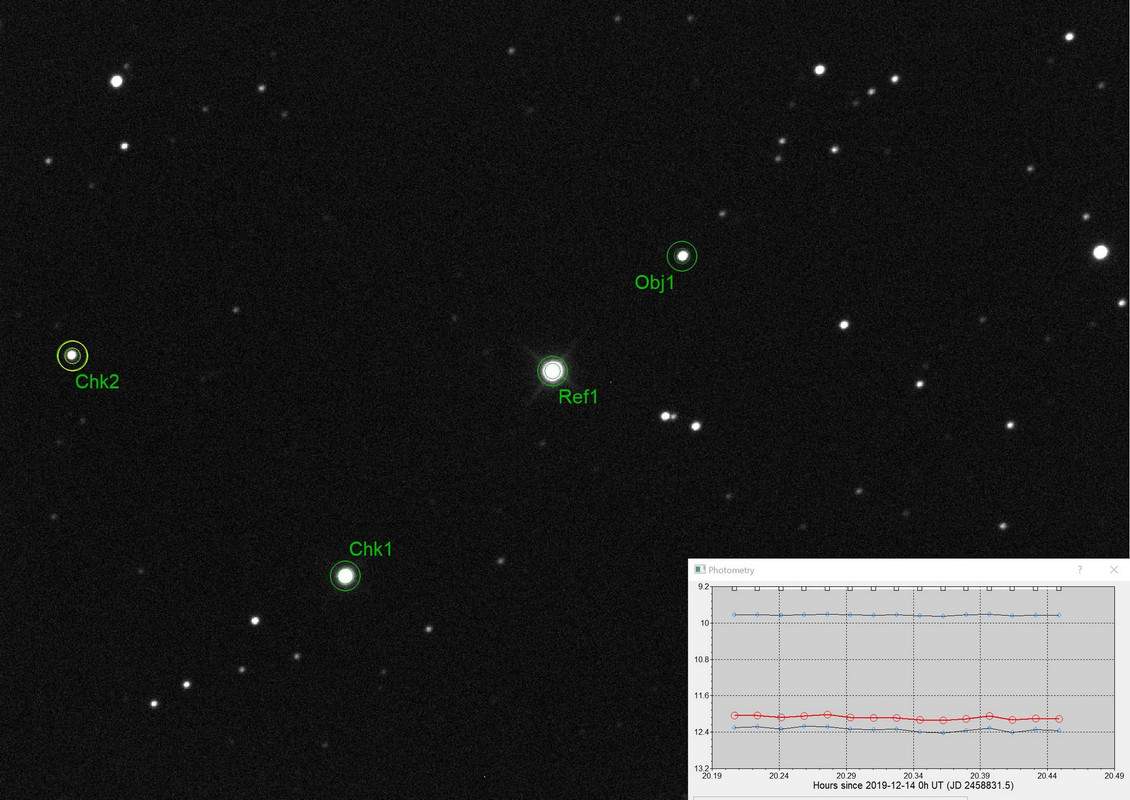Select the Ref1 reference star aperture

click(x=553, y=371)
